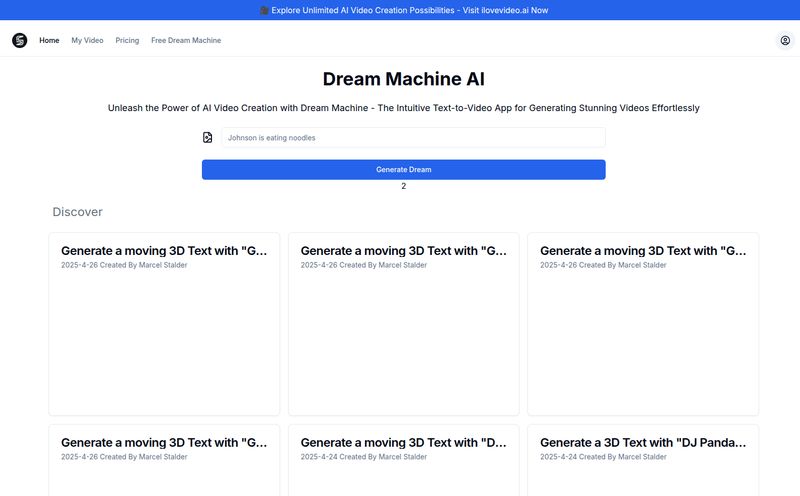Focus the "Johnson is eating noodles" prompt field

[413, 138]
